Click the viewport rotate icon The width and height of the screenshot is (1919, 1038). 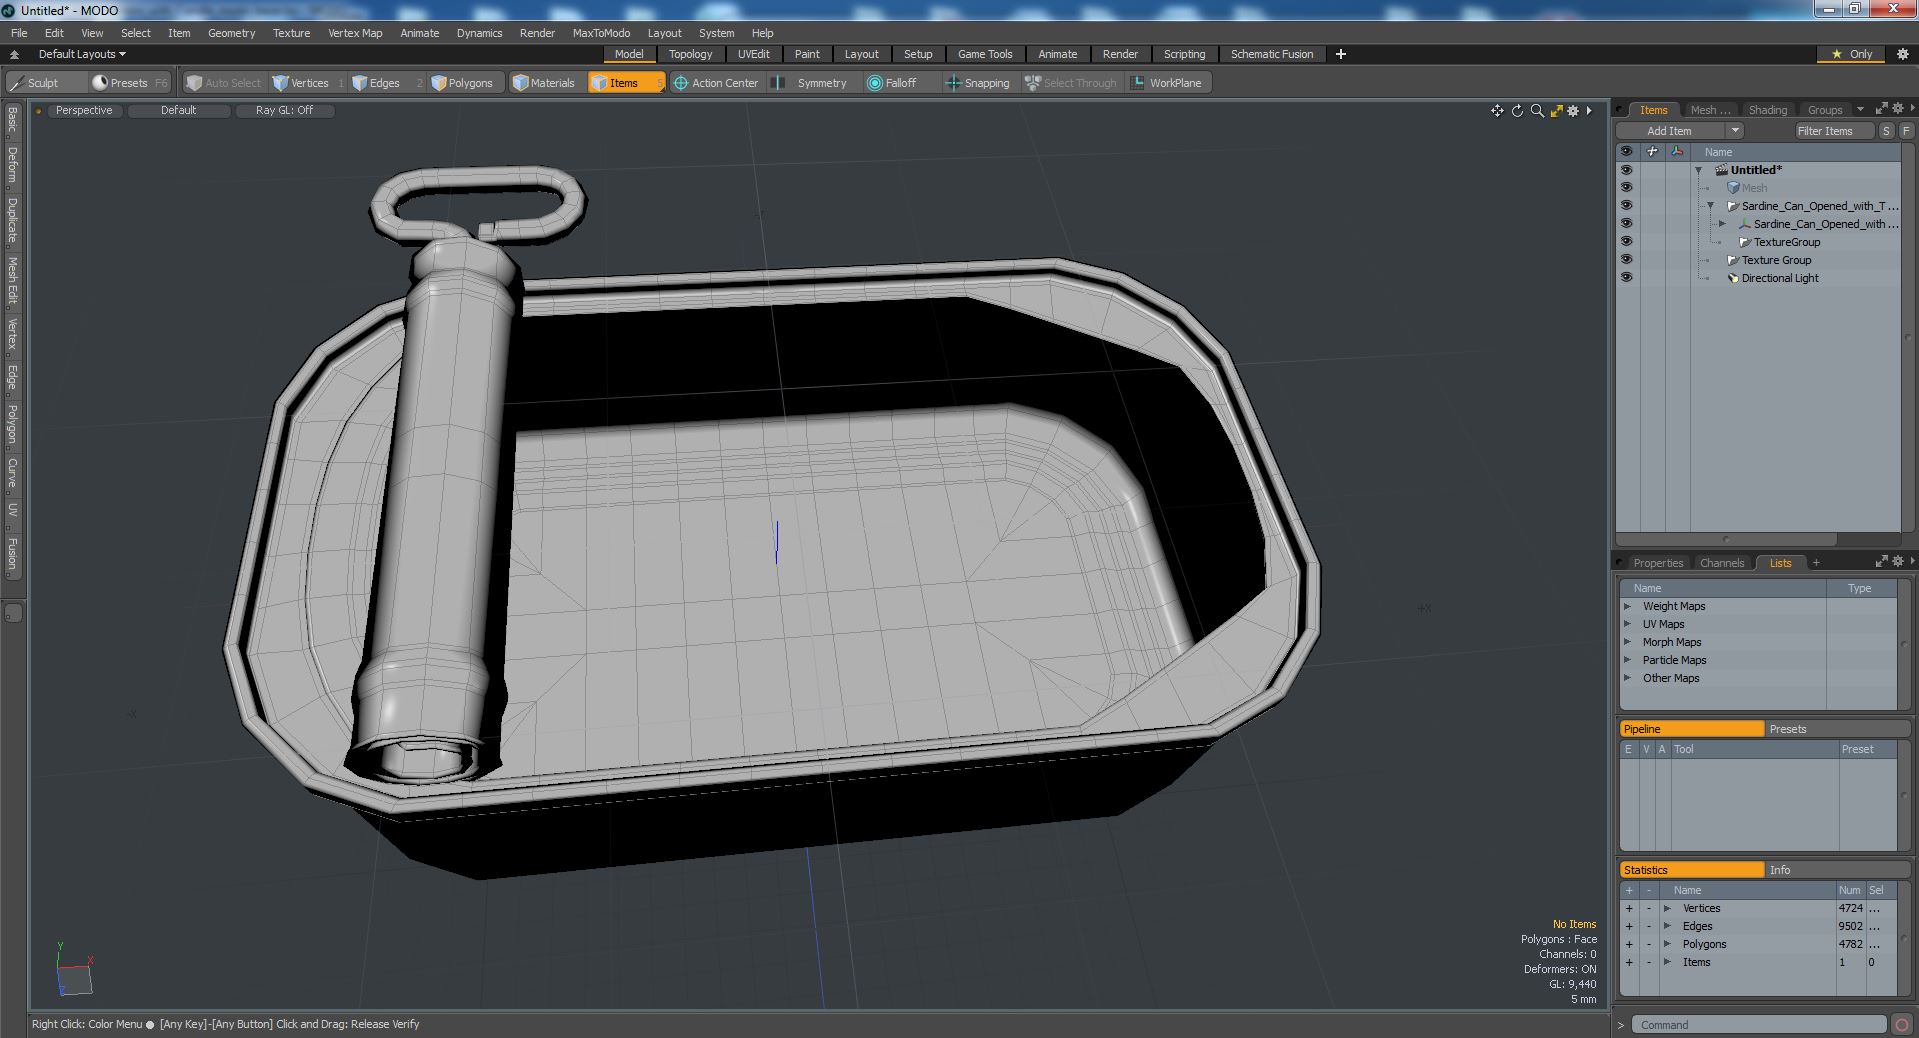coord(1517,111)
